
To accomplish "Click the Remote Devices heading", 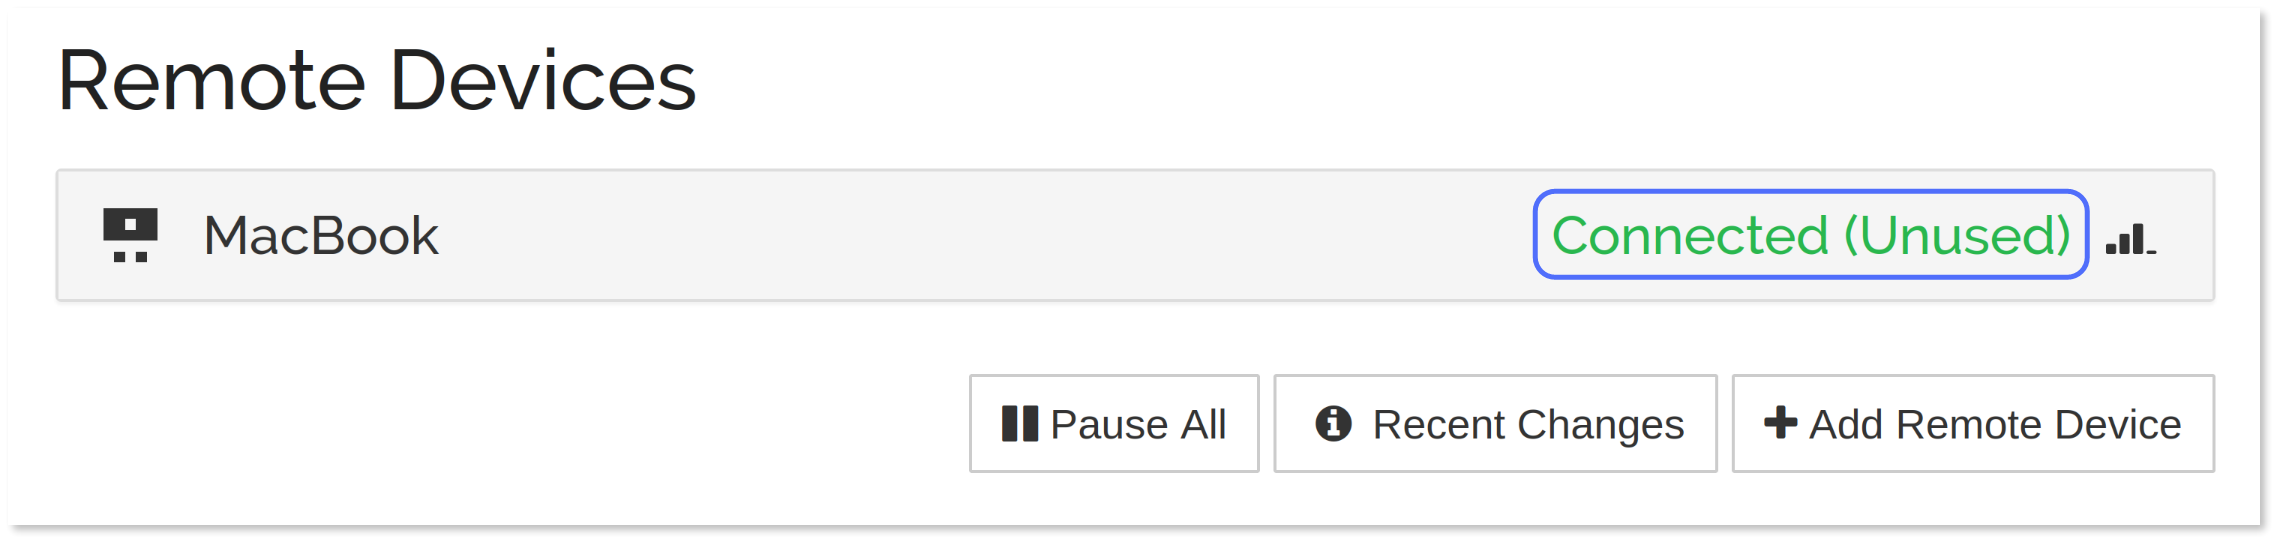I will [x=377, y=80].
